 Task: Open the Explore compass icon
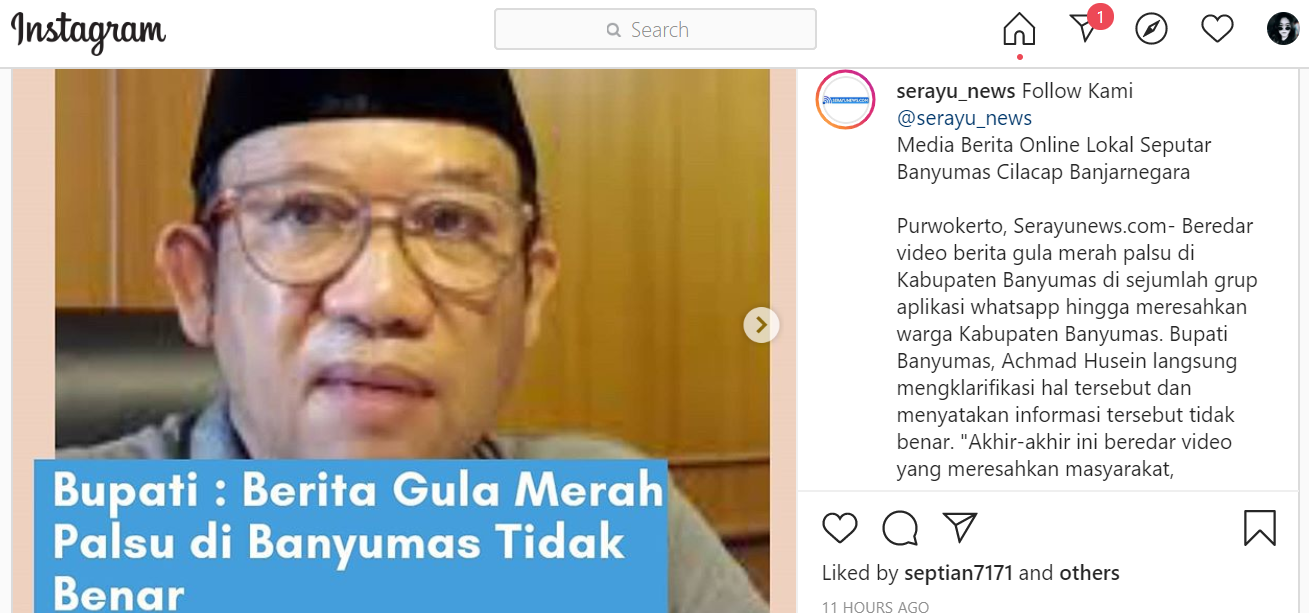click(x=1152, y=30)
